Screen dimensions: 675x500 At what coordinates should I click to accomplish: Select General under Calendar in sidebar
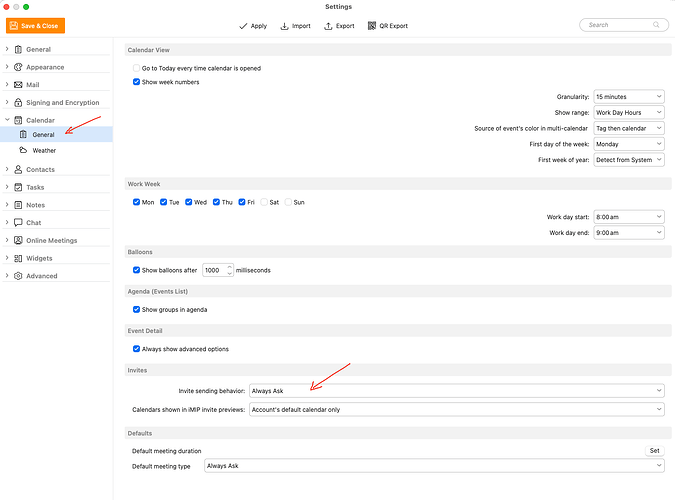(43, 134)
